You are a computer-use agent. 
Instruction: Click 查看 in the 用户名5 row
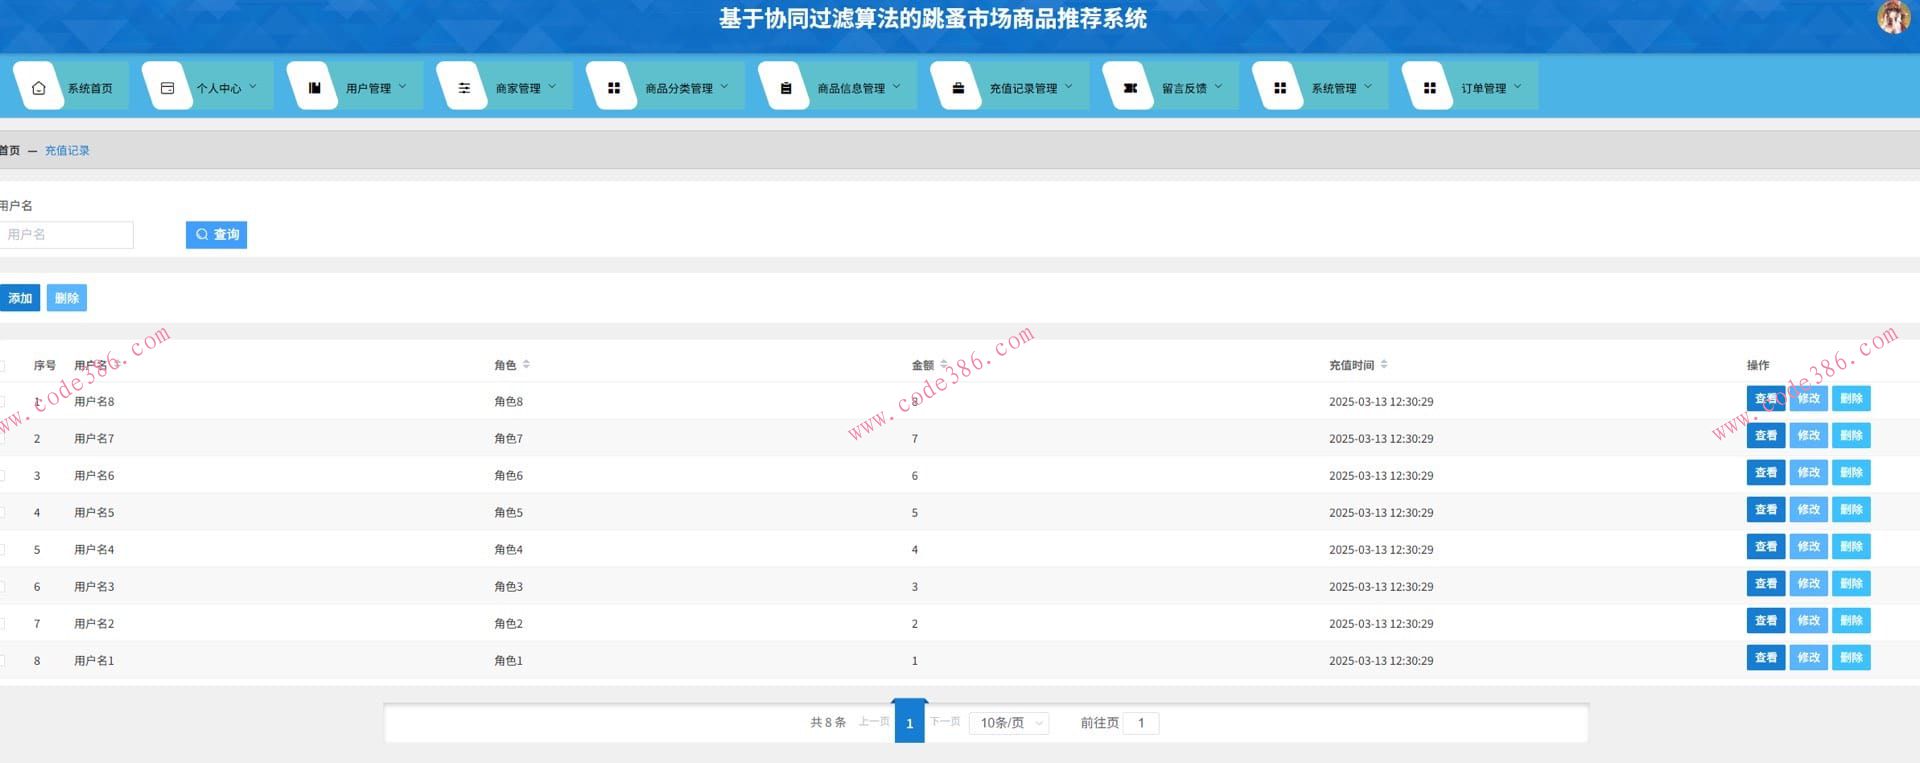[1766, 510]
